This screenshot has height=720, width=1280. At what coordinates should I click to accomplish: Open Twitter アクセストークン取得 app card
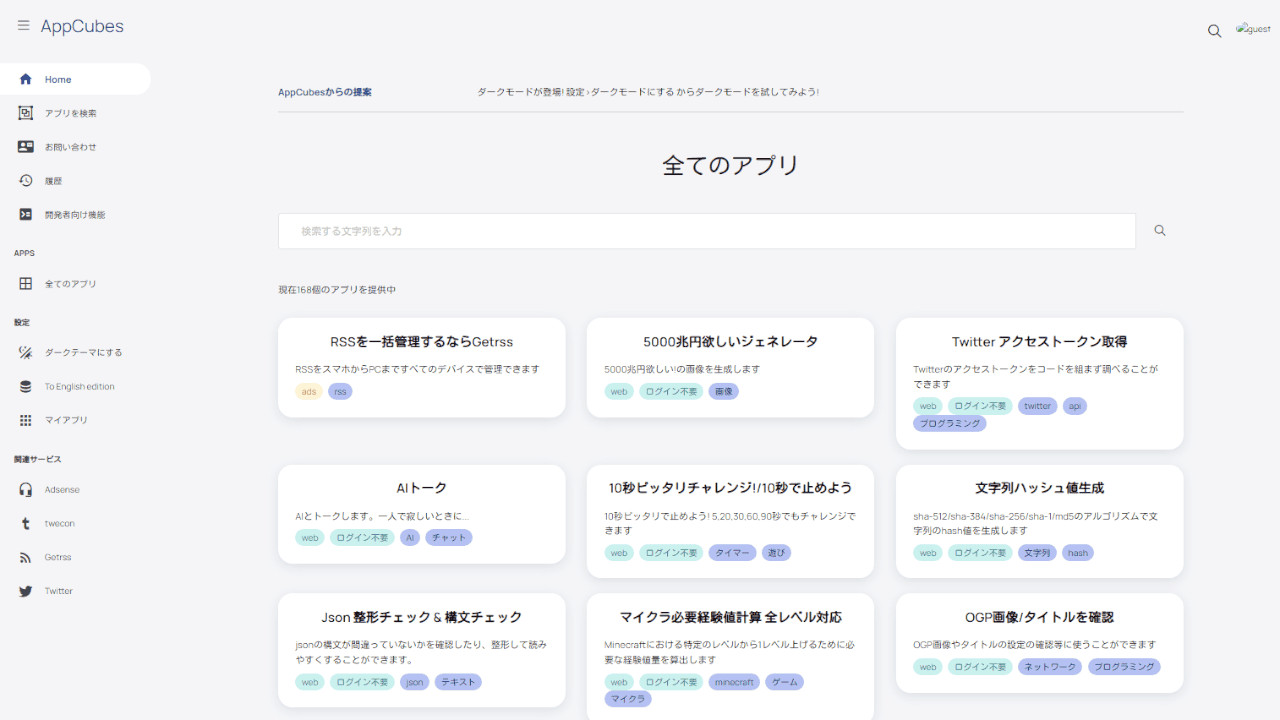pyautogui.click(x=1039, y=384)
